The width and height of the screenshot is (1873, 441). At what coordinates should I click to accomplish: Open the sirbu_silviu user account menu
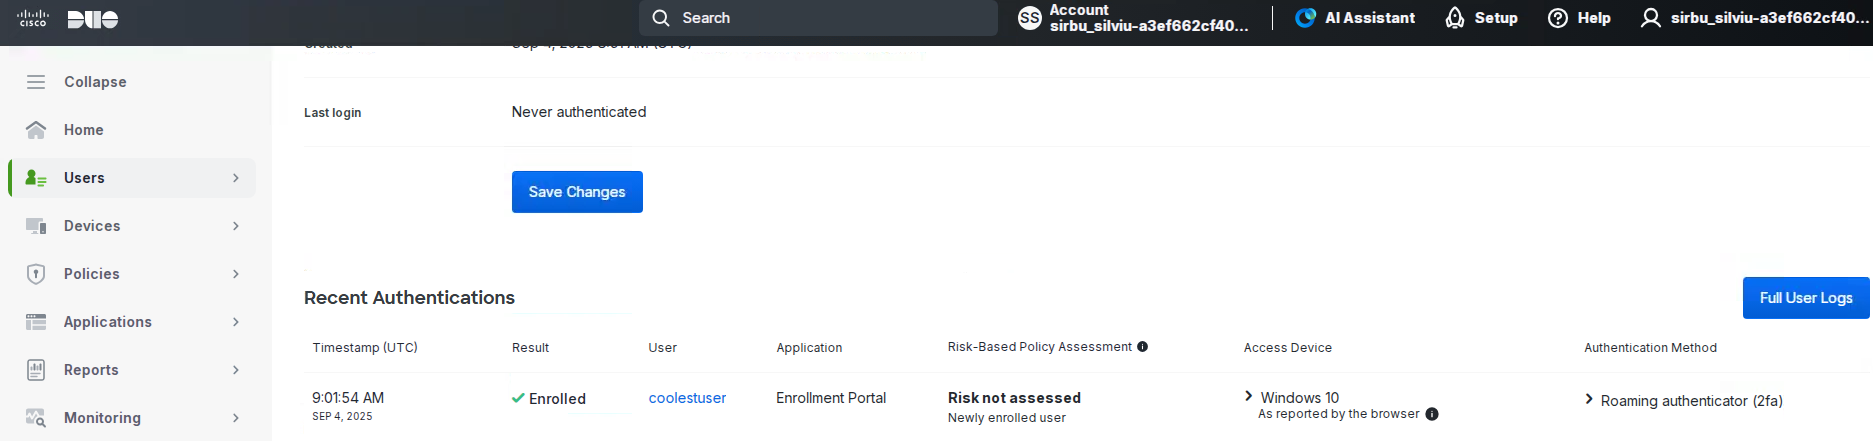(1754, 18)
